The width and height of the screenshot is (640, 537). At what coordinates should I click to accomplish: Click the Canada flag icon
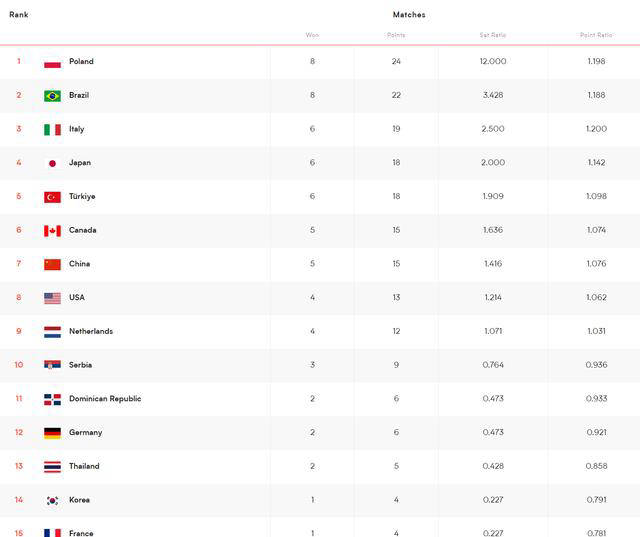pyautogui.click(x=52, y=231)
